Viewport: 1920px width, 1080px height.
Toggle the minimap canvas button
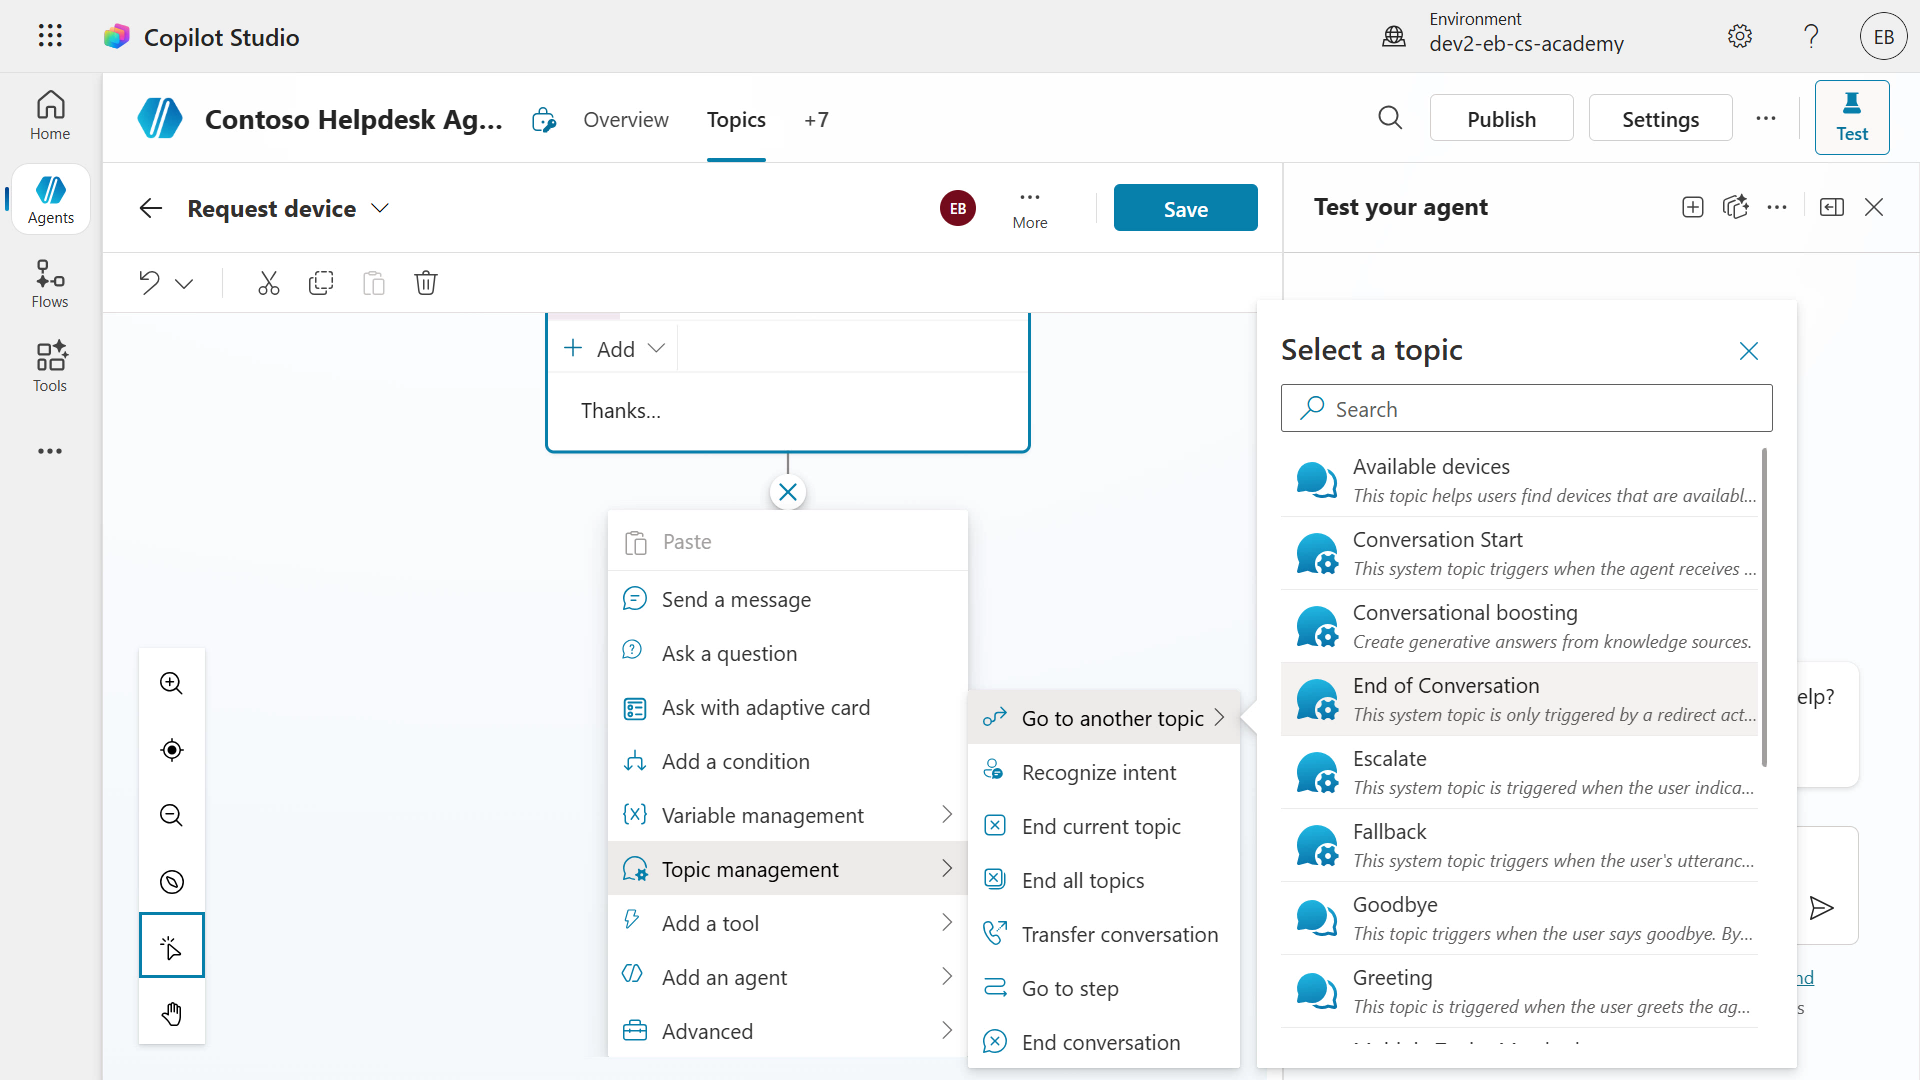coord(171,882)
